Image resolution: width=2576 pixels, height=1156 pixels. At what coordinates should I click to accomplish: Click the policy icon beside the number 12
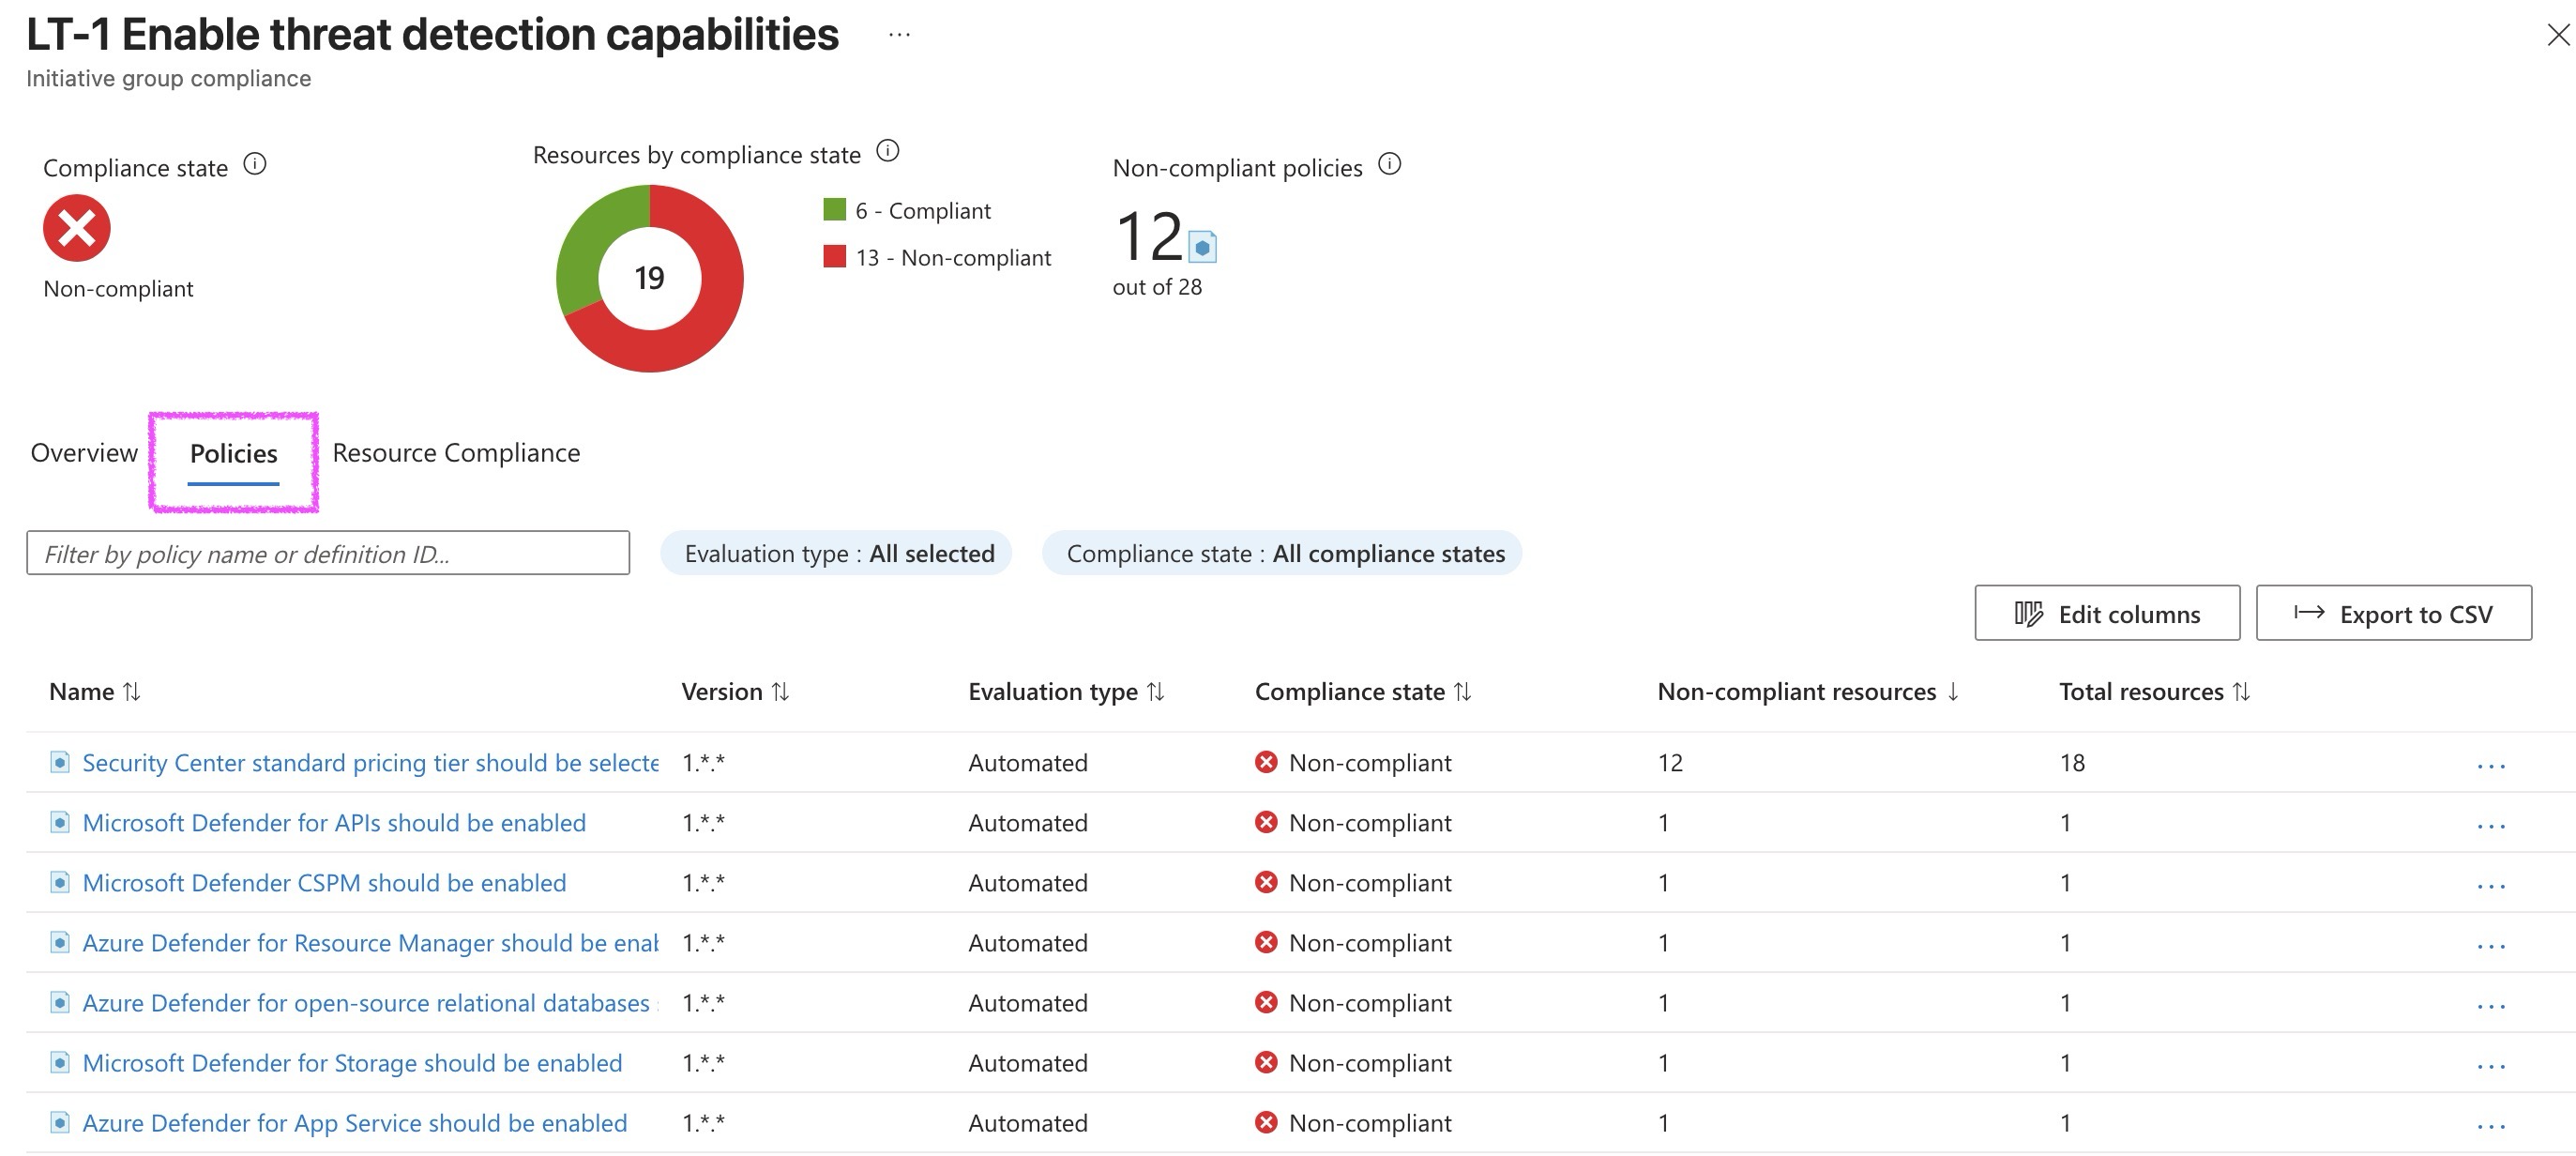point(1202,246)
